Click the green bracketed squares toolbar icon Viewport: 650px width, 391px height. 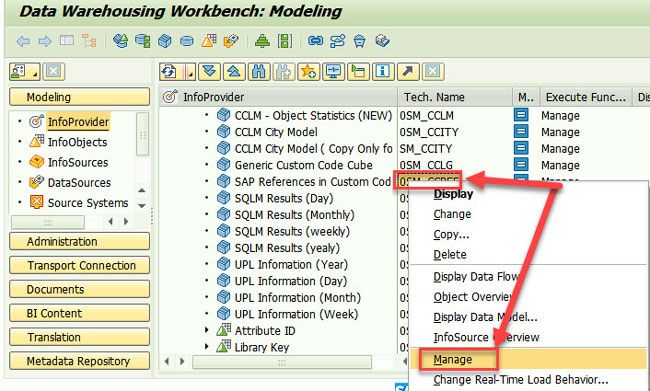point(285,41)
